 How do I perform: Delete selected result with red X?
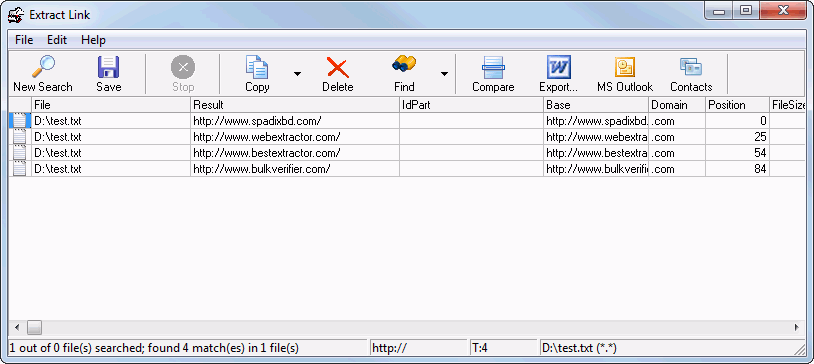[337, 73]
